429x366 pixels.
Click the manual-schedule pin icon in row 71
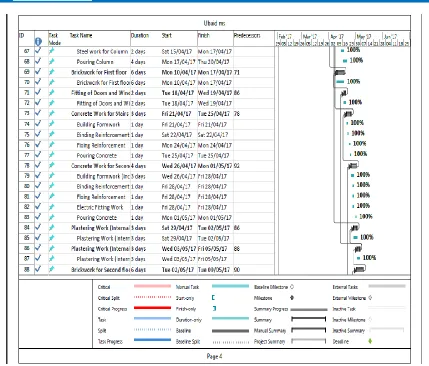[x=51, y=93]
